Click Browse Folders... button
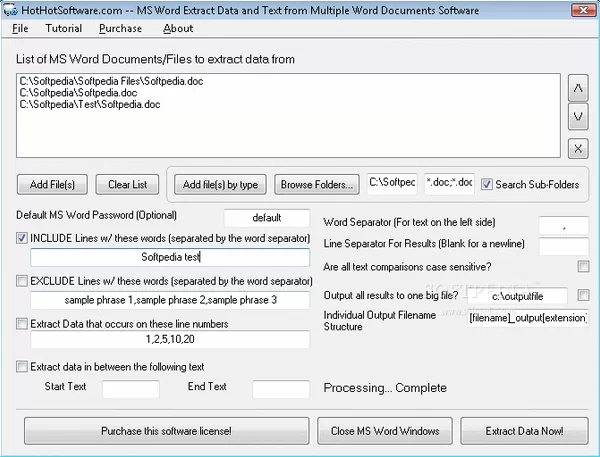This screenshot has height=457, width=600. point(316,184)
